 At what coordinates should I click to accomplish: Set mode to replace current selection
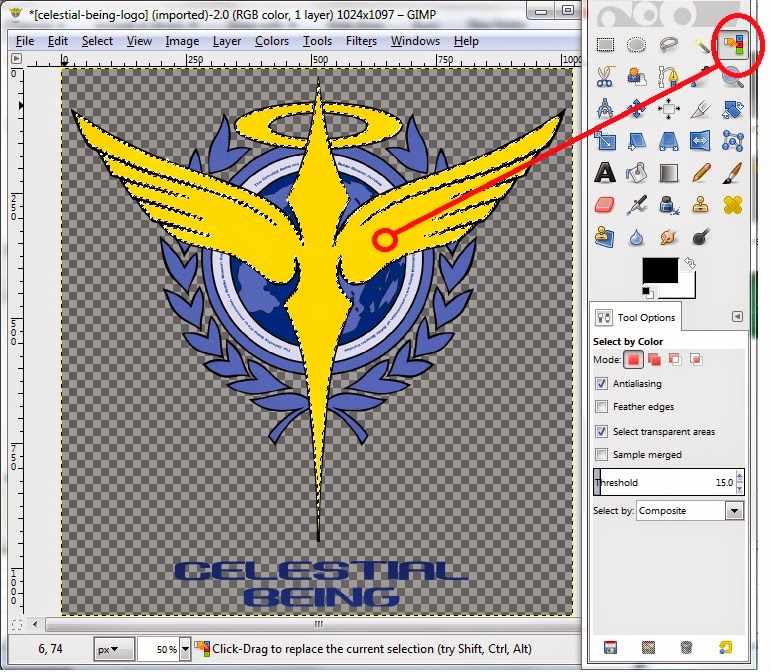633,360
